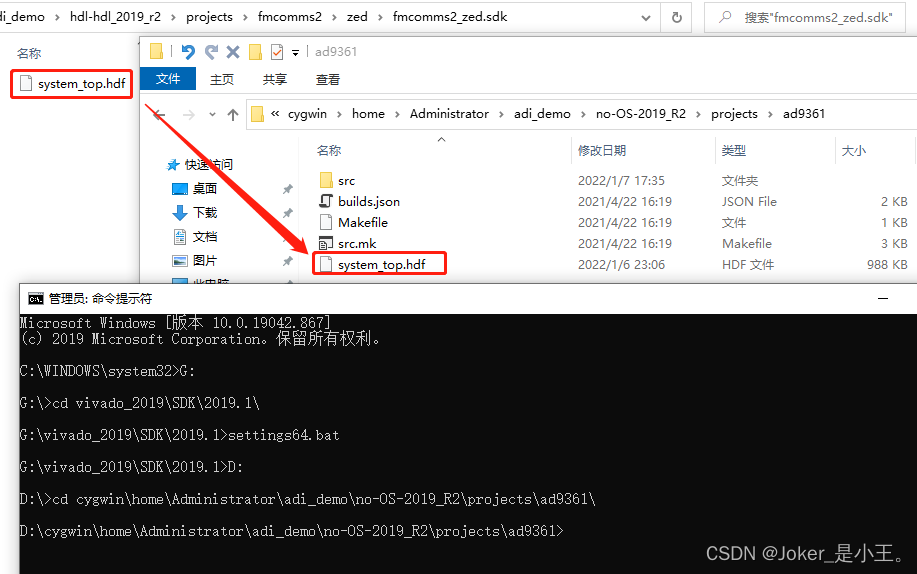
Task: Select the src.mk file
Action: click(x=357, y=244)
